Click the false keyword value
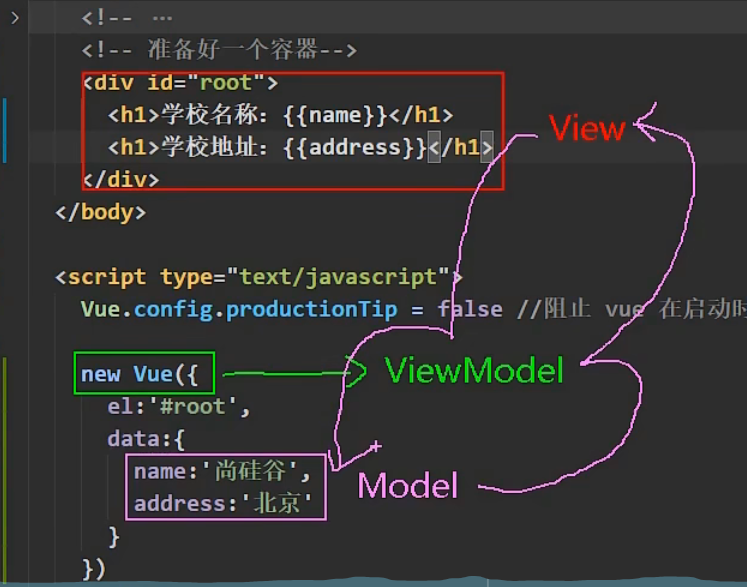This screenshot has width=747, height=587. [x=469, y=309]
